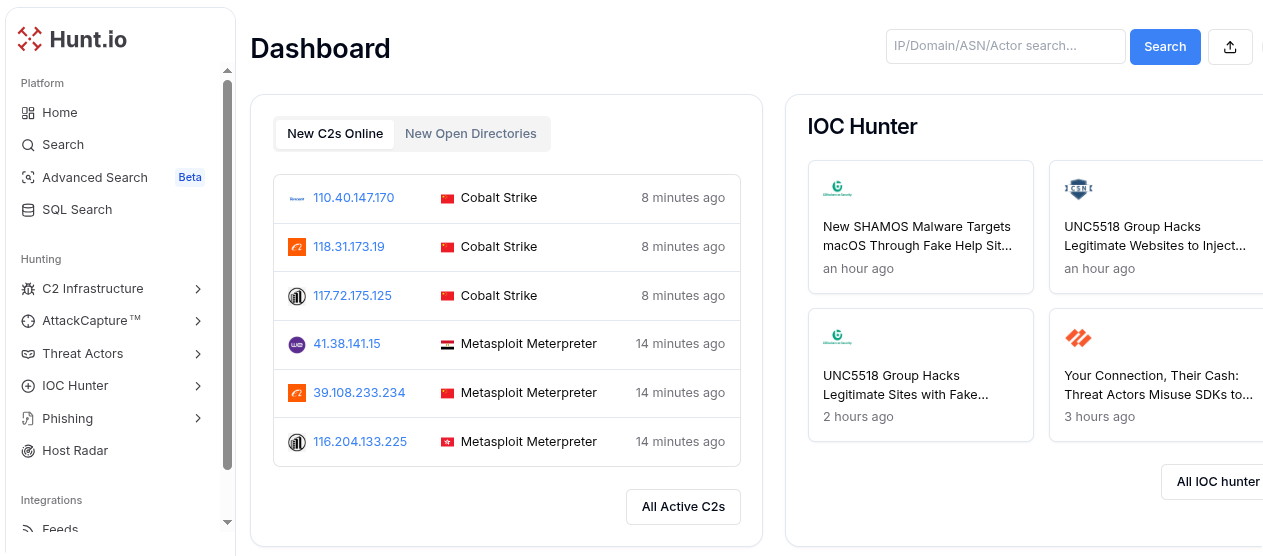Open IP link 118.31.173.19
The height and width of the screenshot is (556, 1263).
tap(349, 247)
